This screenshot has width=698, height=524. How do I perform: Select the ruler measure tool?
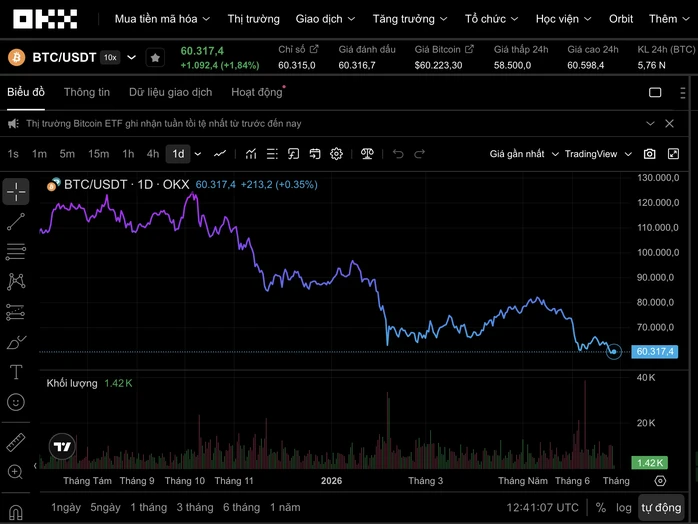(x=16, y=442)
